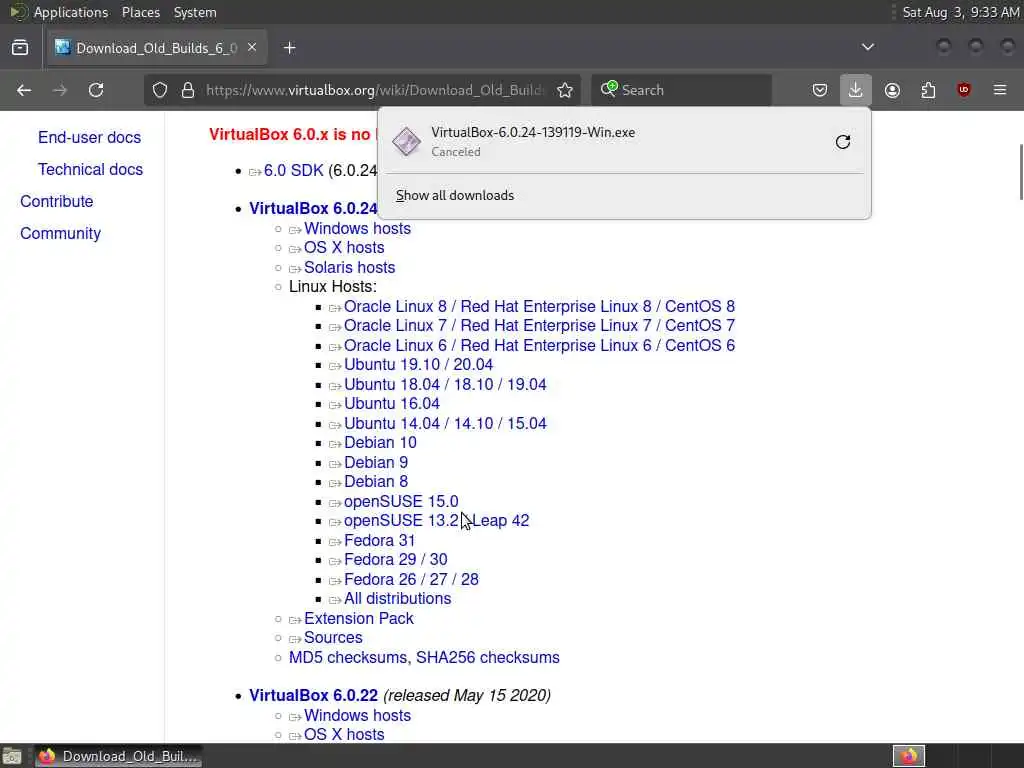Download the Extension Pack

pos(359,618)
